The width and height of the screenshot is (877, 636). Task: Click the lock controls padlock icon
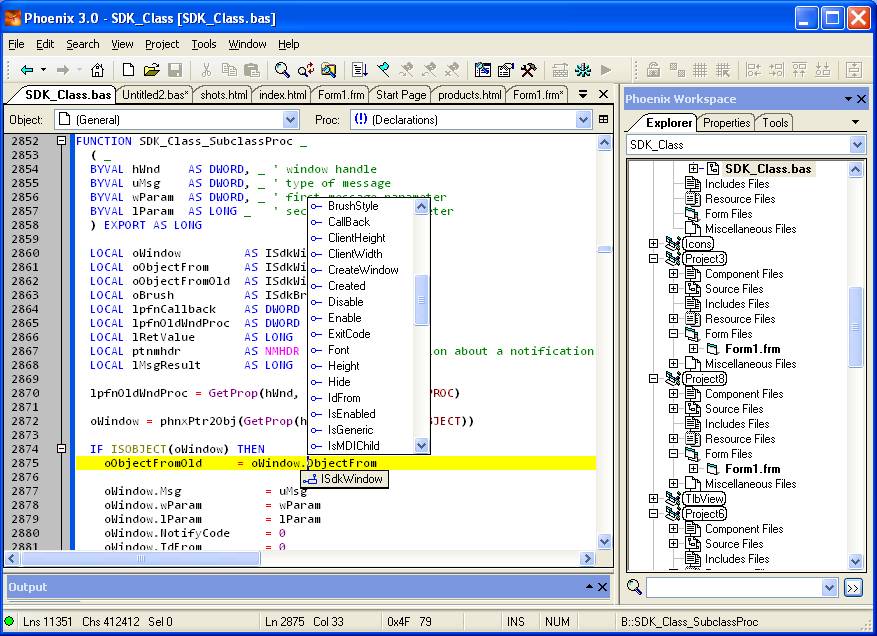tap(653, 70)
